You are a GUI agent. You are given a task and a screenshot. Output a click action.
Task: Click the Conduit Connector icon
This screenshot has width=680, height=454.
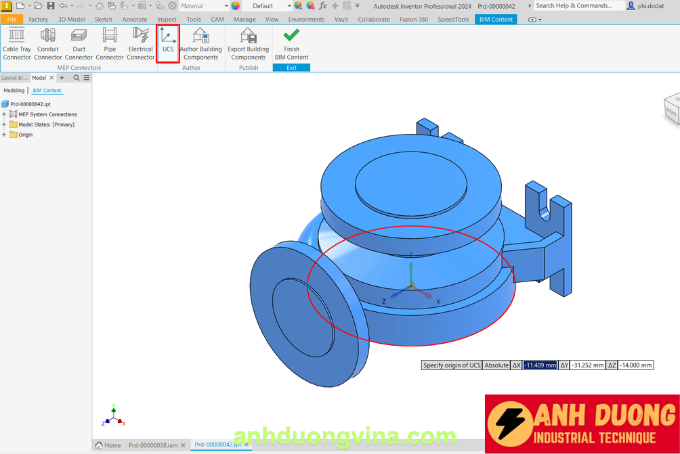[47, 44]
